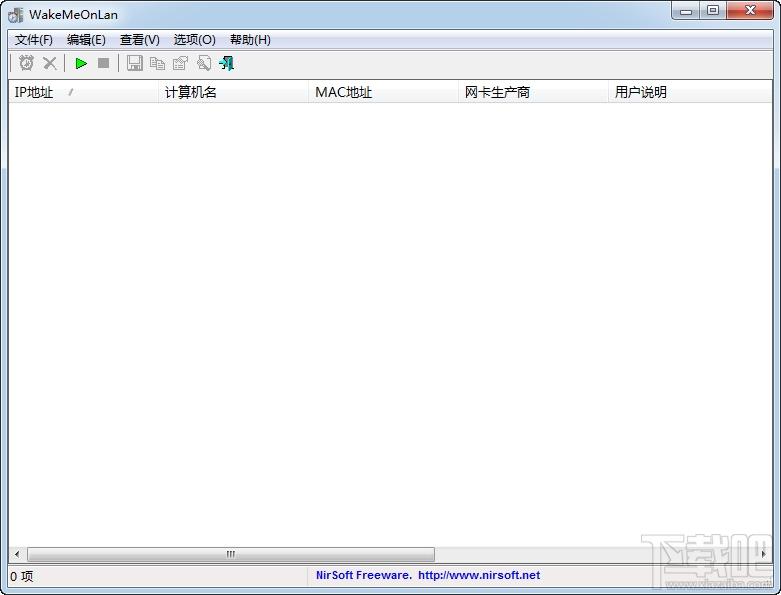The image size is (781, 595).
Task: Sort by the 网卡生产商 column header
Action: click(533, 92)
